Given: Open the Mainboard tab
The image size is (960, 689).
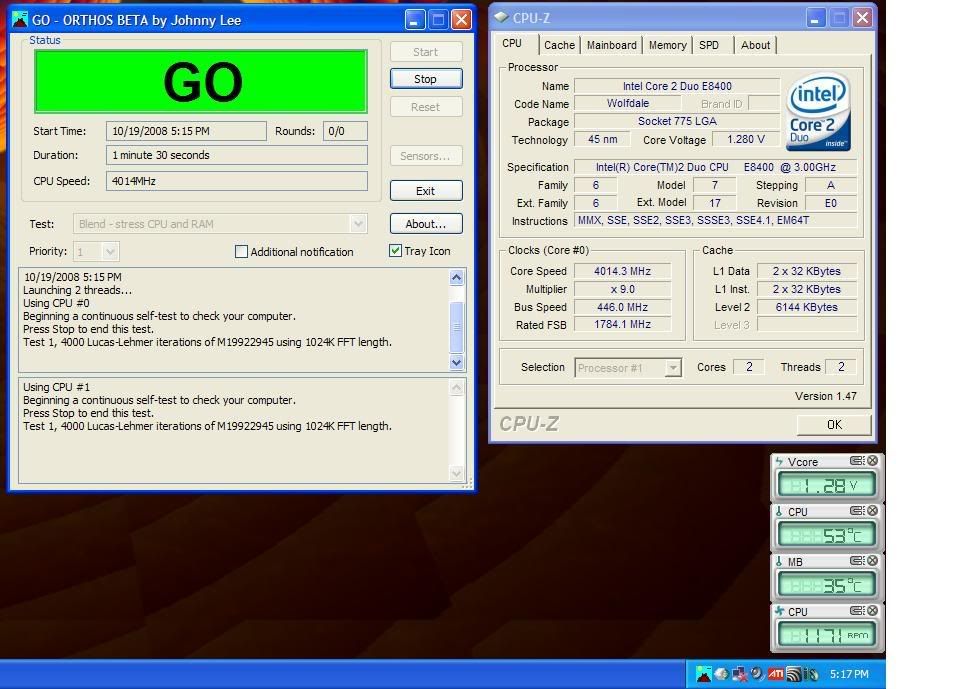Looking at the screenshot, I should pyautogui.click(x=612, y=45).
